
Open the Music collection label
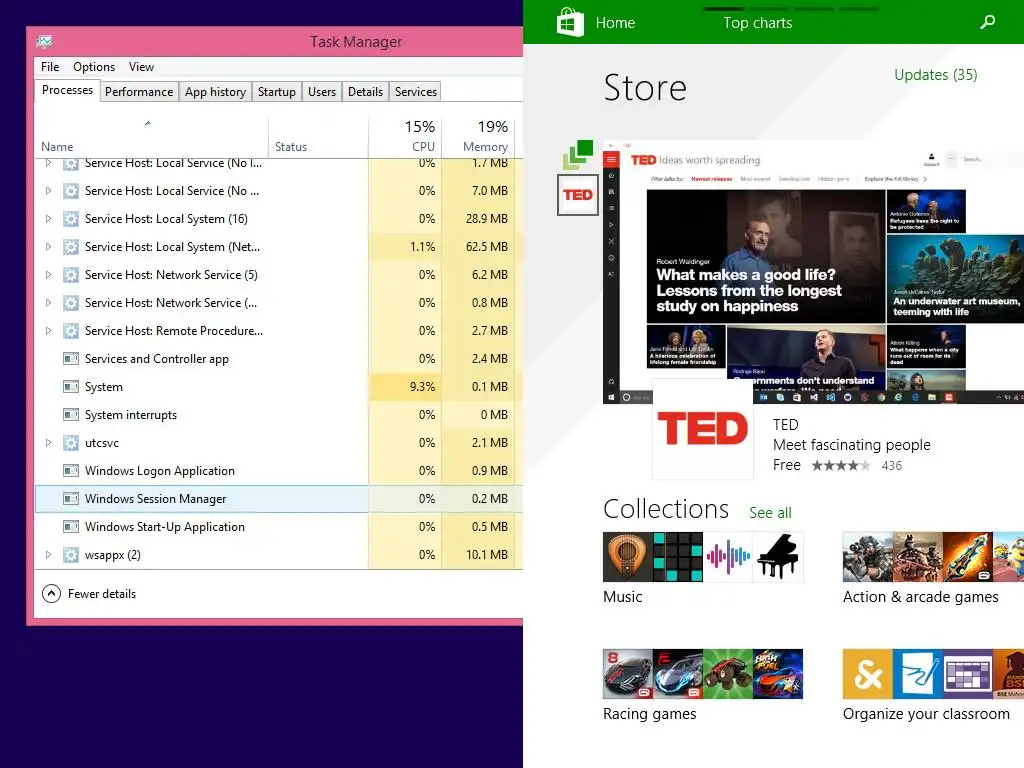coord(623,597)
